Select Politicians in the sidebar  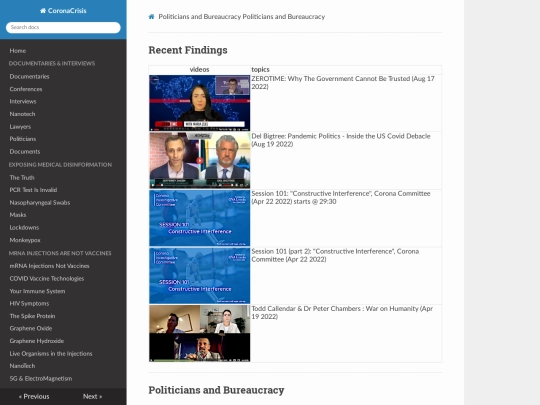[22, 139]
